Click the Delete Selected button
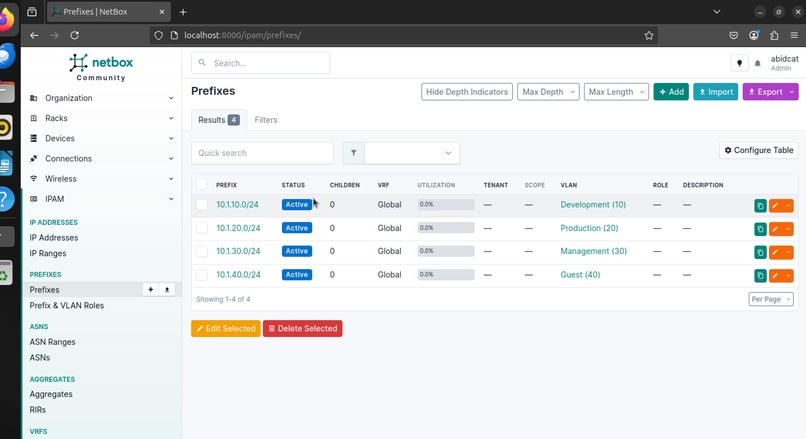 point(303,328)
